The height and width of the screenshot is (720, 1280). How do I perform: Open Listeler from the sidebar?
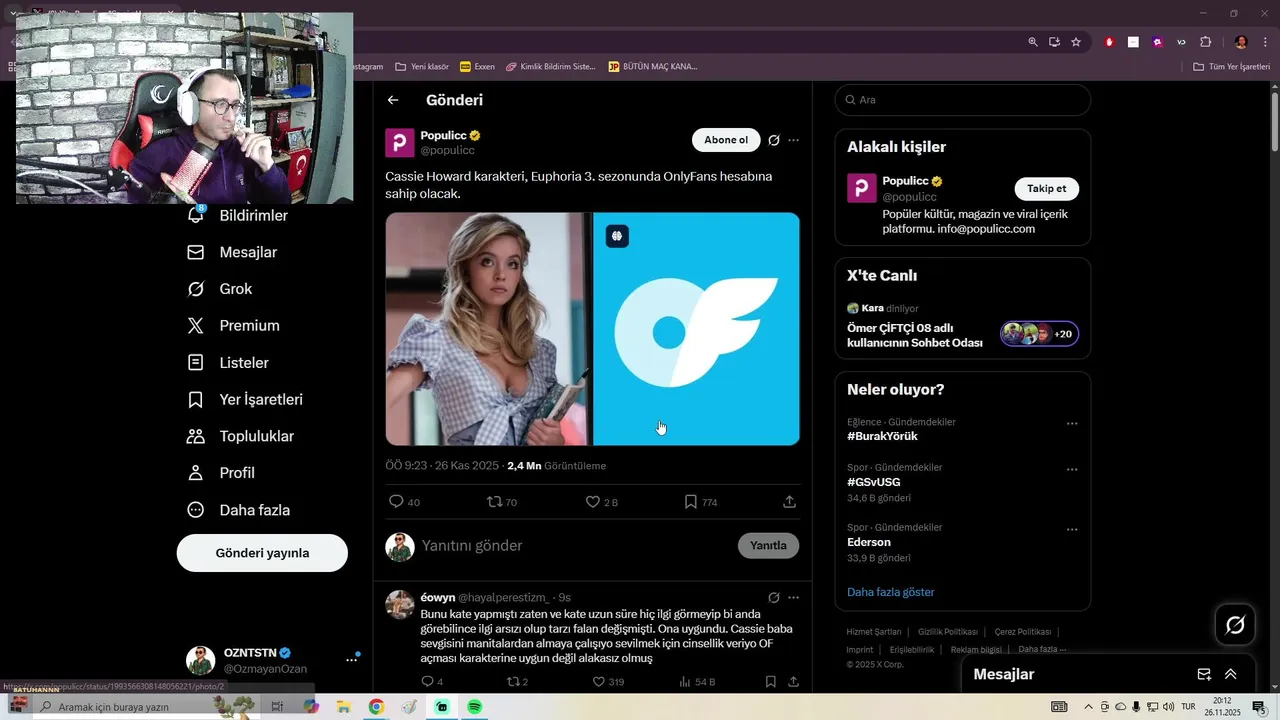[x=228, y=363]
